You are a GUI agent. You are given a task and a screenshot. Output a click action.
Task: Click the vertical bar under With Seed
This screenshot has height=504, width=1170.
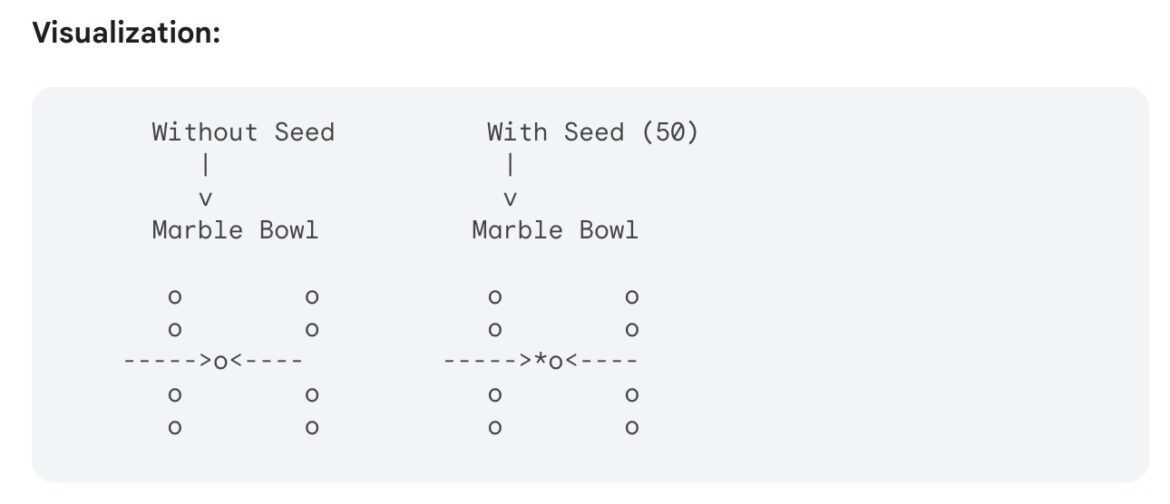point(510,164)
